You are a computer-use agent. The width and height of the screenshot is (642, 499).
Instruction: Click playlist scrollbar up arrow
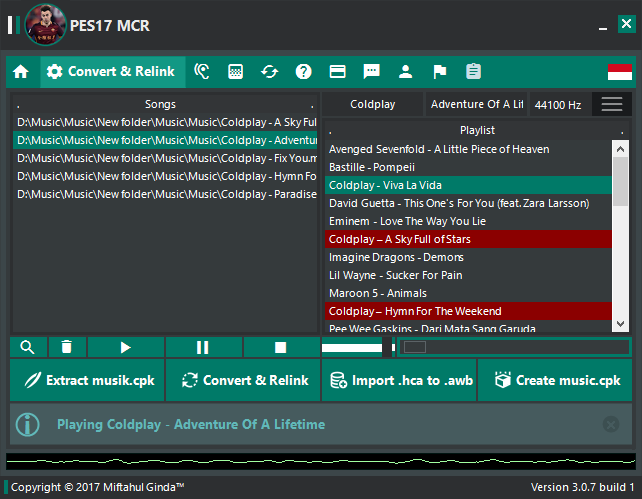point(620,149)
